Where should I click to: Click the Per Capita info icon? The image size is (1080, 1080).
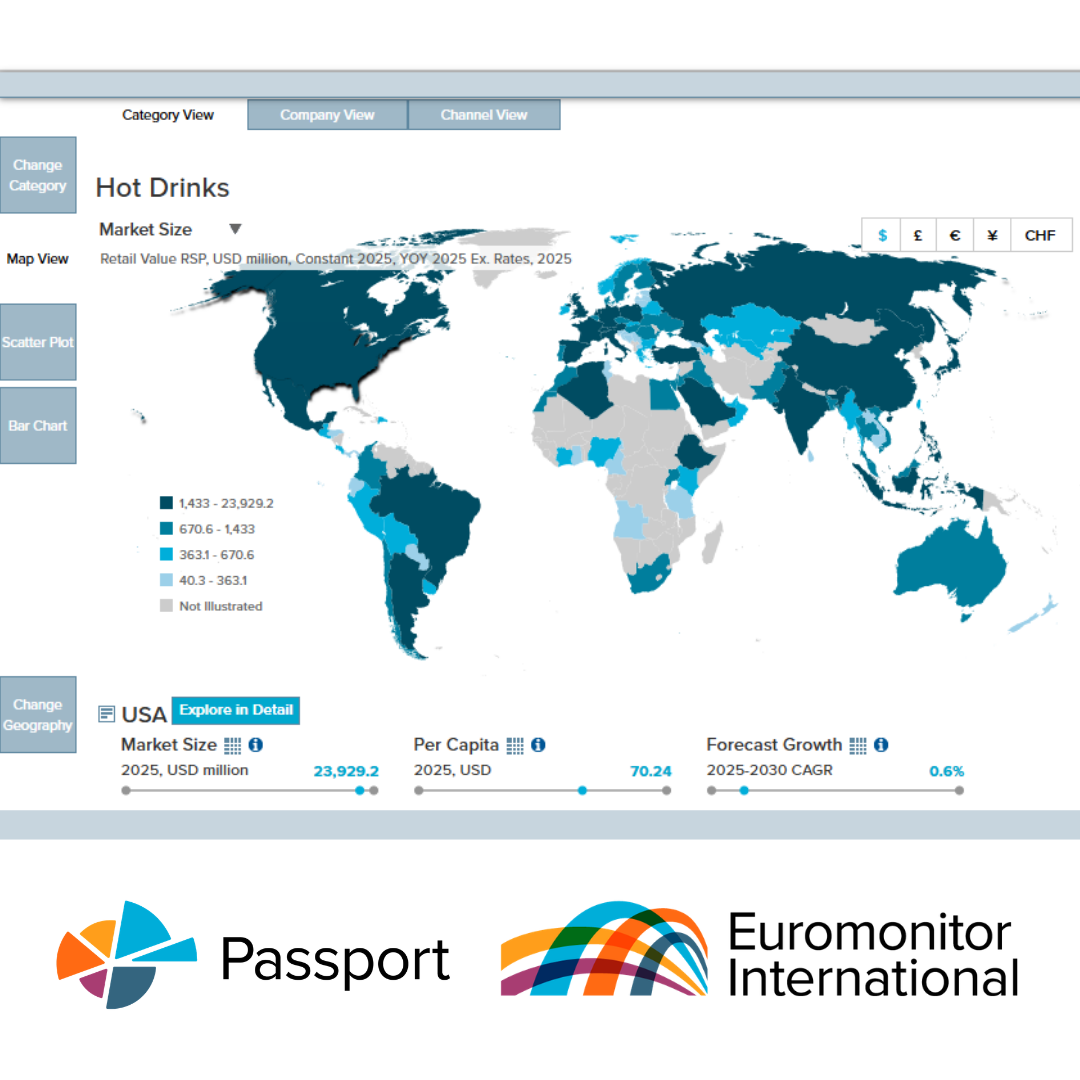pyautogui.click(x=538, y=745)
